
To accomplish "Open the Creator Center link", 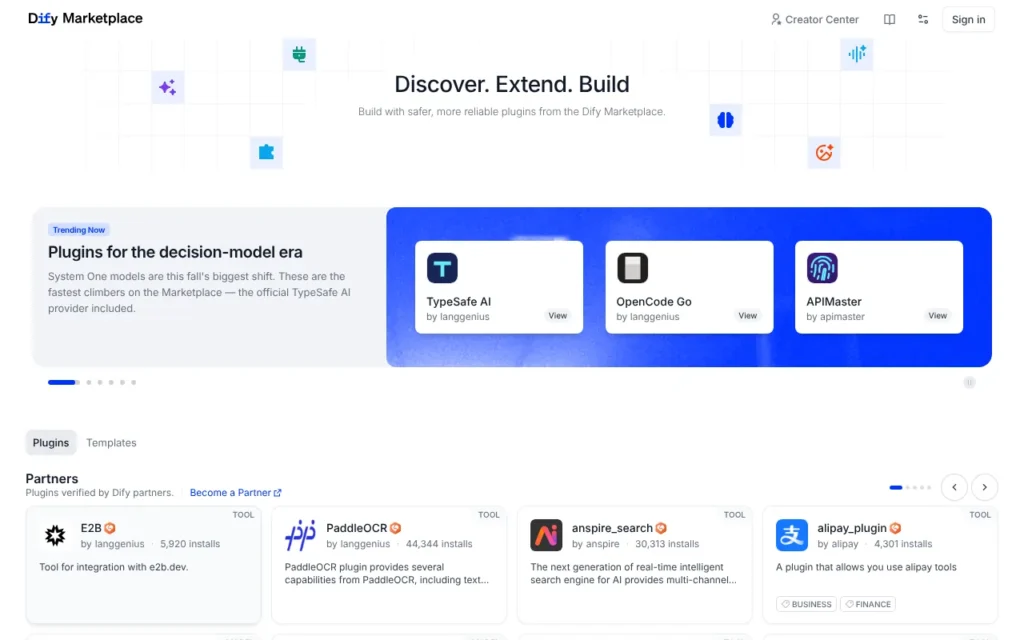I will click(x=814, y=20).
